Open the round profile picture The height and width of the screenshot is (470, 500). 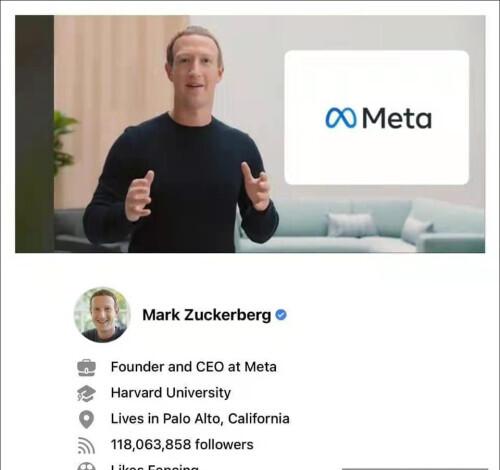pyautogui.click(x=102, y=315)
